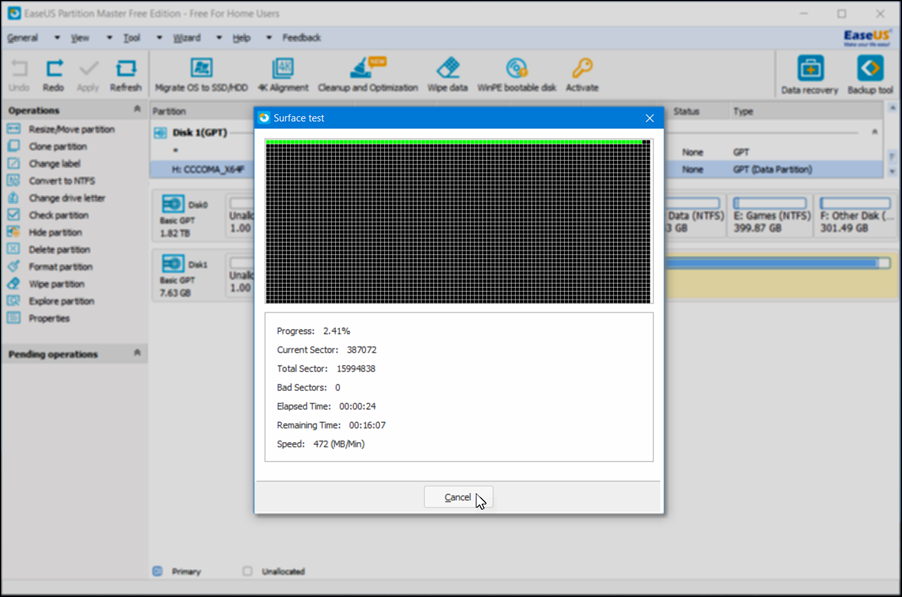Select Change drive letter operation
The height and width of the screenshot is (597, 902).
[x=67, y=198]
